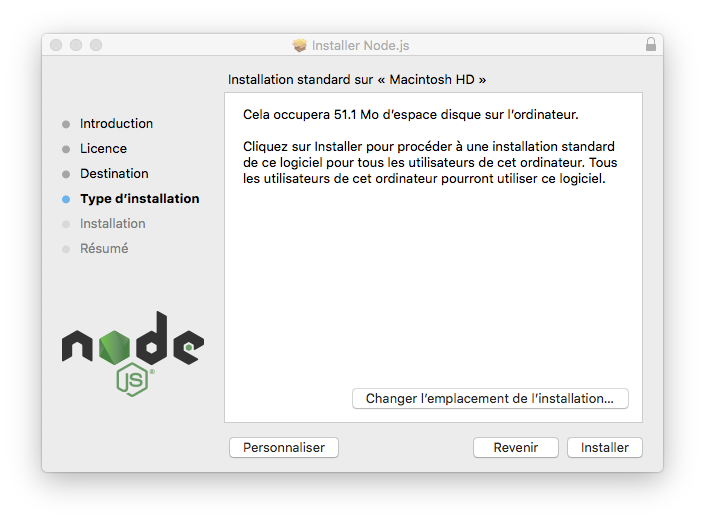The width and height of the screenshot is (705, 522).
Task: Click the Personnaliser button
Action: (x=284, y=448)
